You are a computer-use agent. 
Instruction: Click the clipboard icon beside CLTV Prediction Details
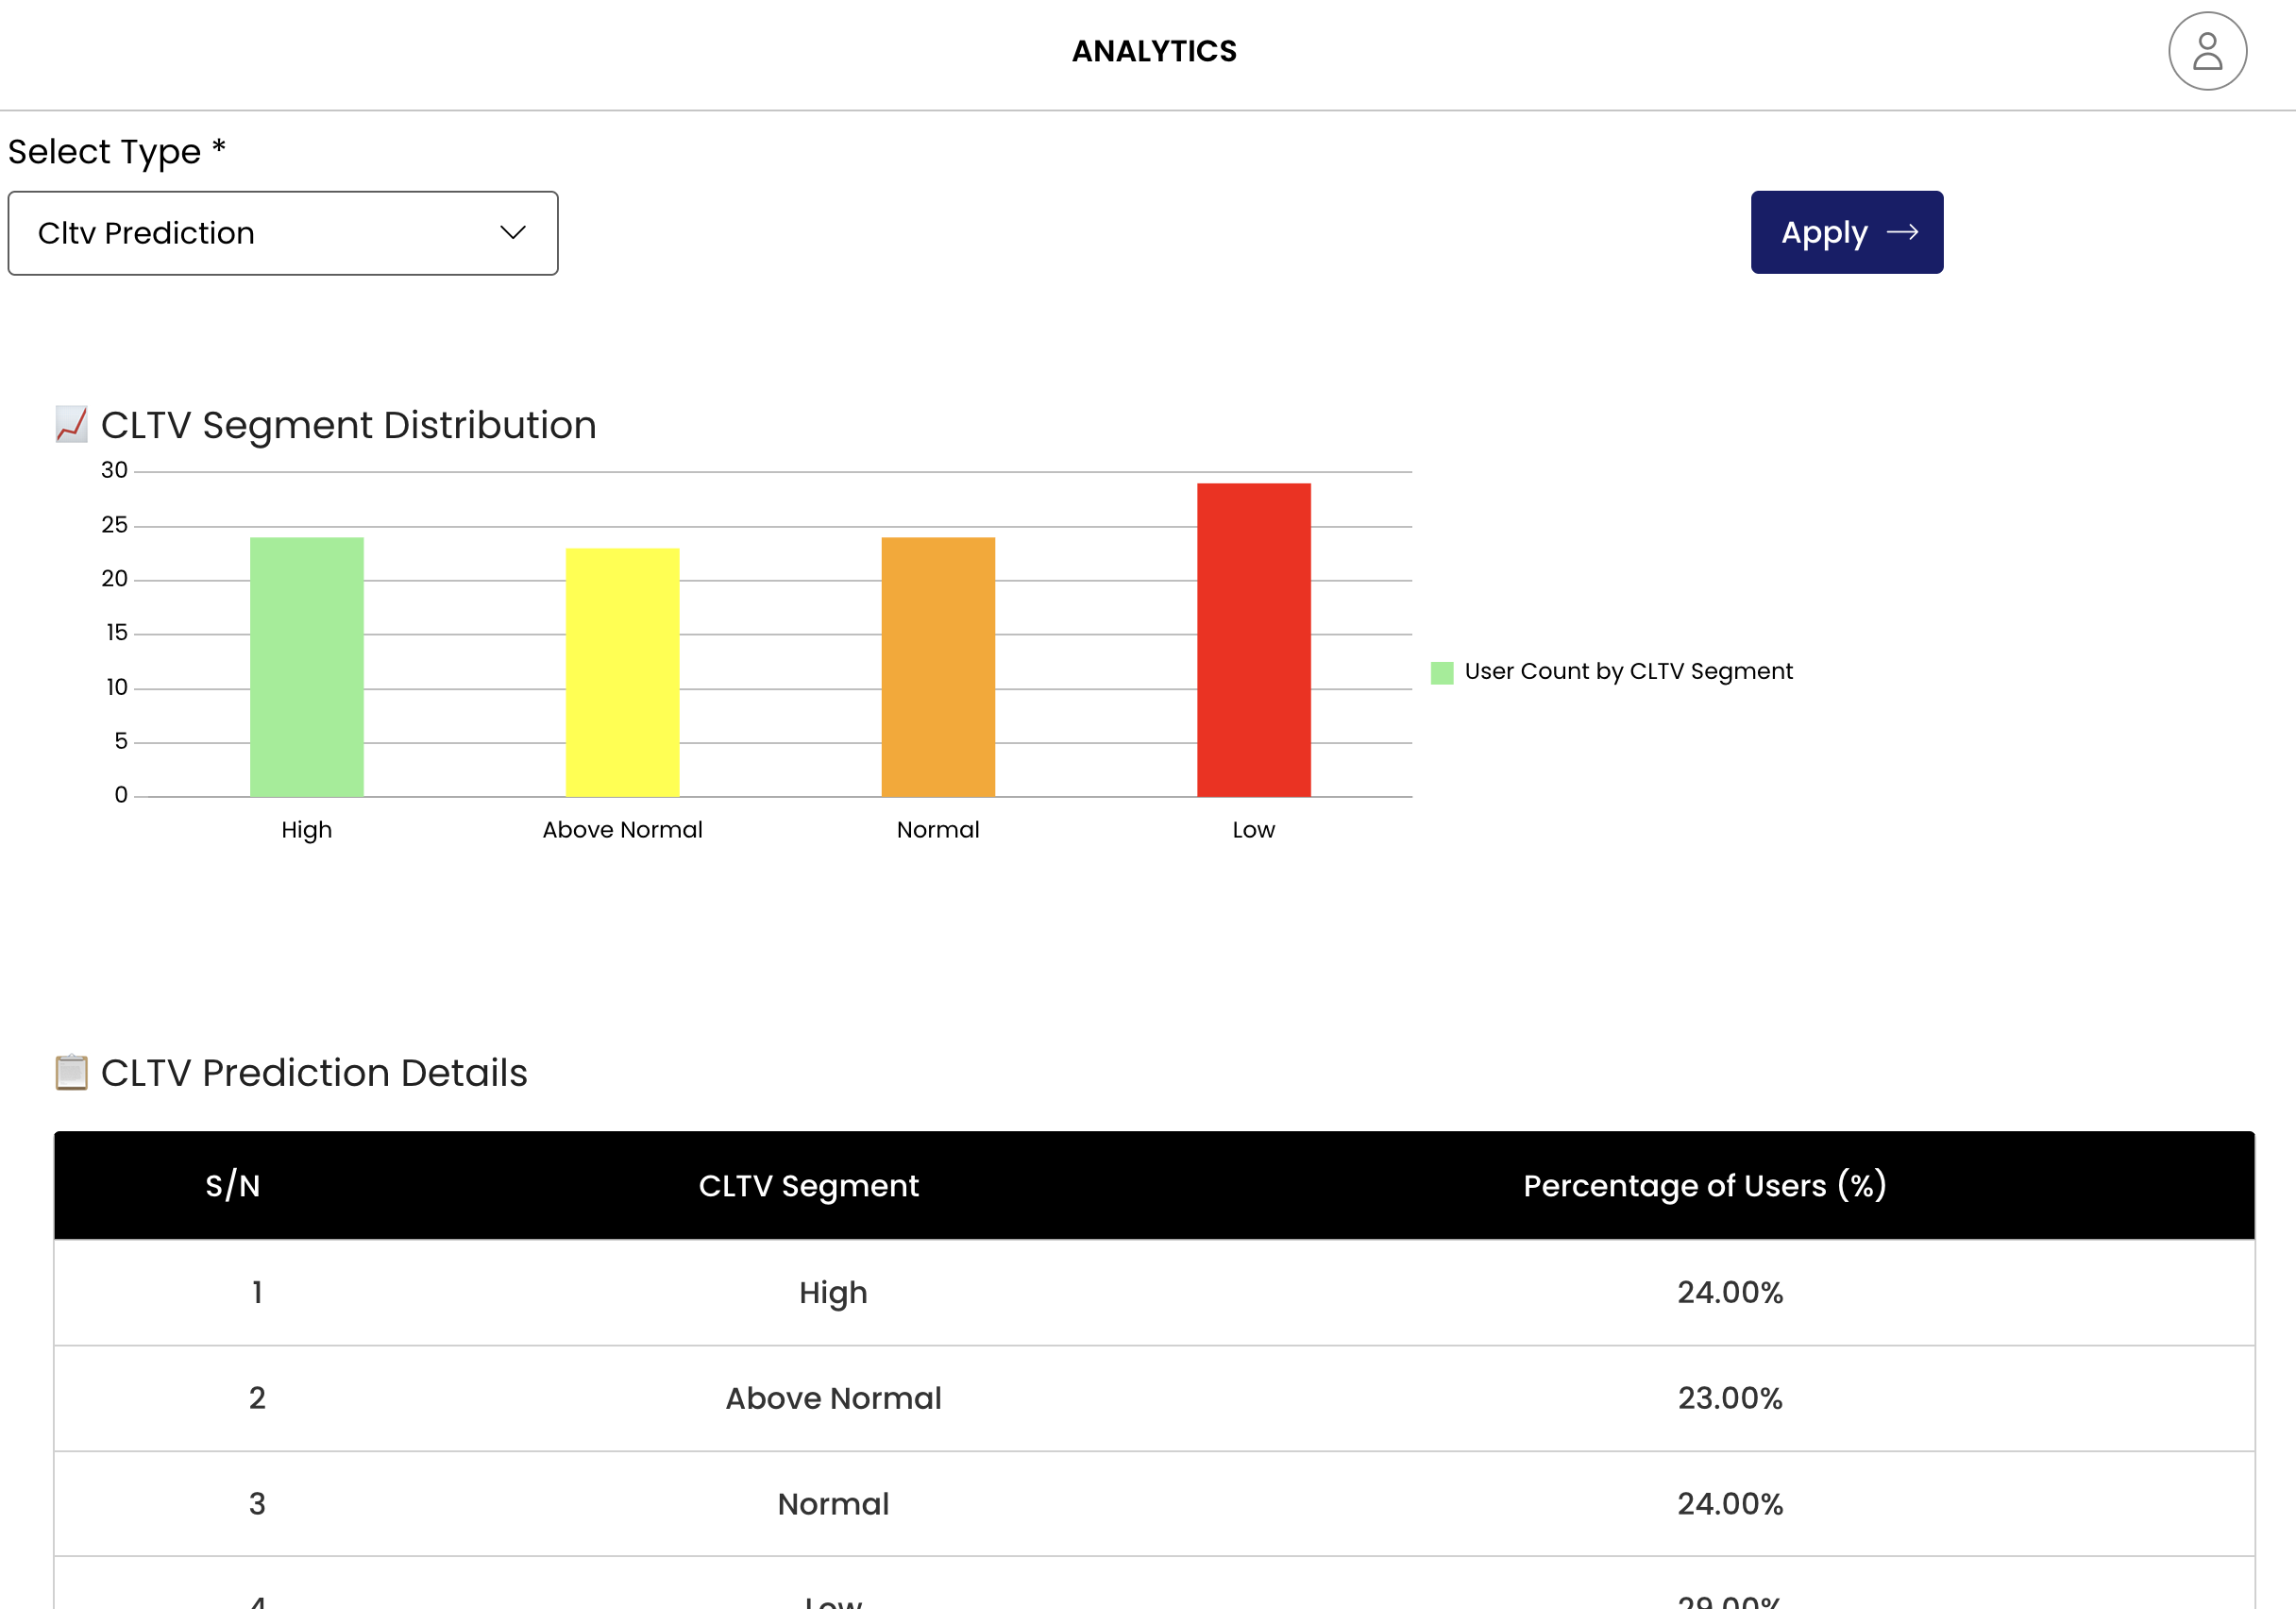coord(71,1072)
